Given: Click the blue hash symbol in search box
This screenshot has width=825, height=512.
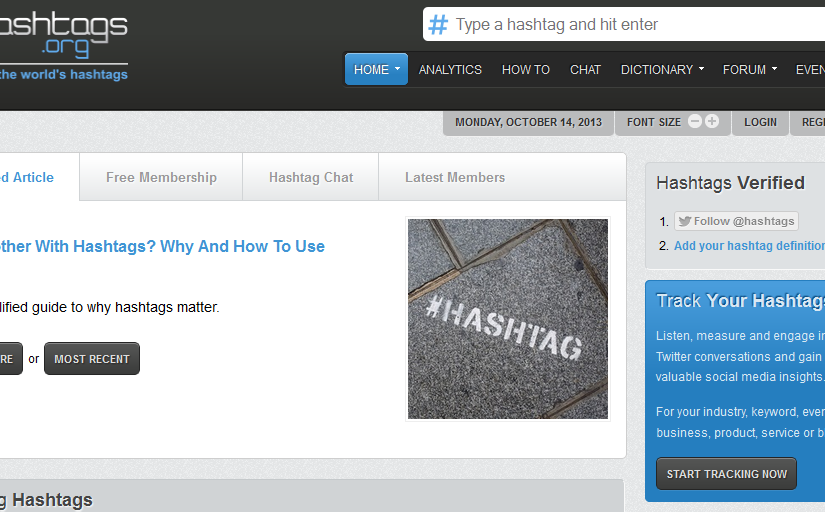Looking at the screenshot, I should (438, 25).
